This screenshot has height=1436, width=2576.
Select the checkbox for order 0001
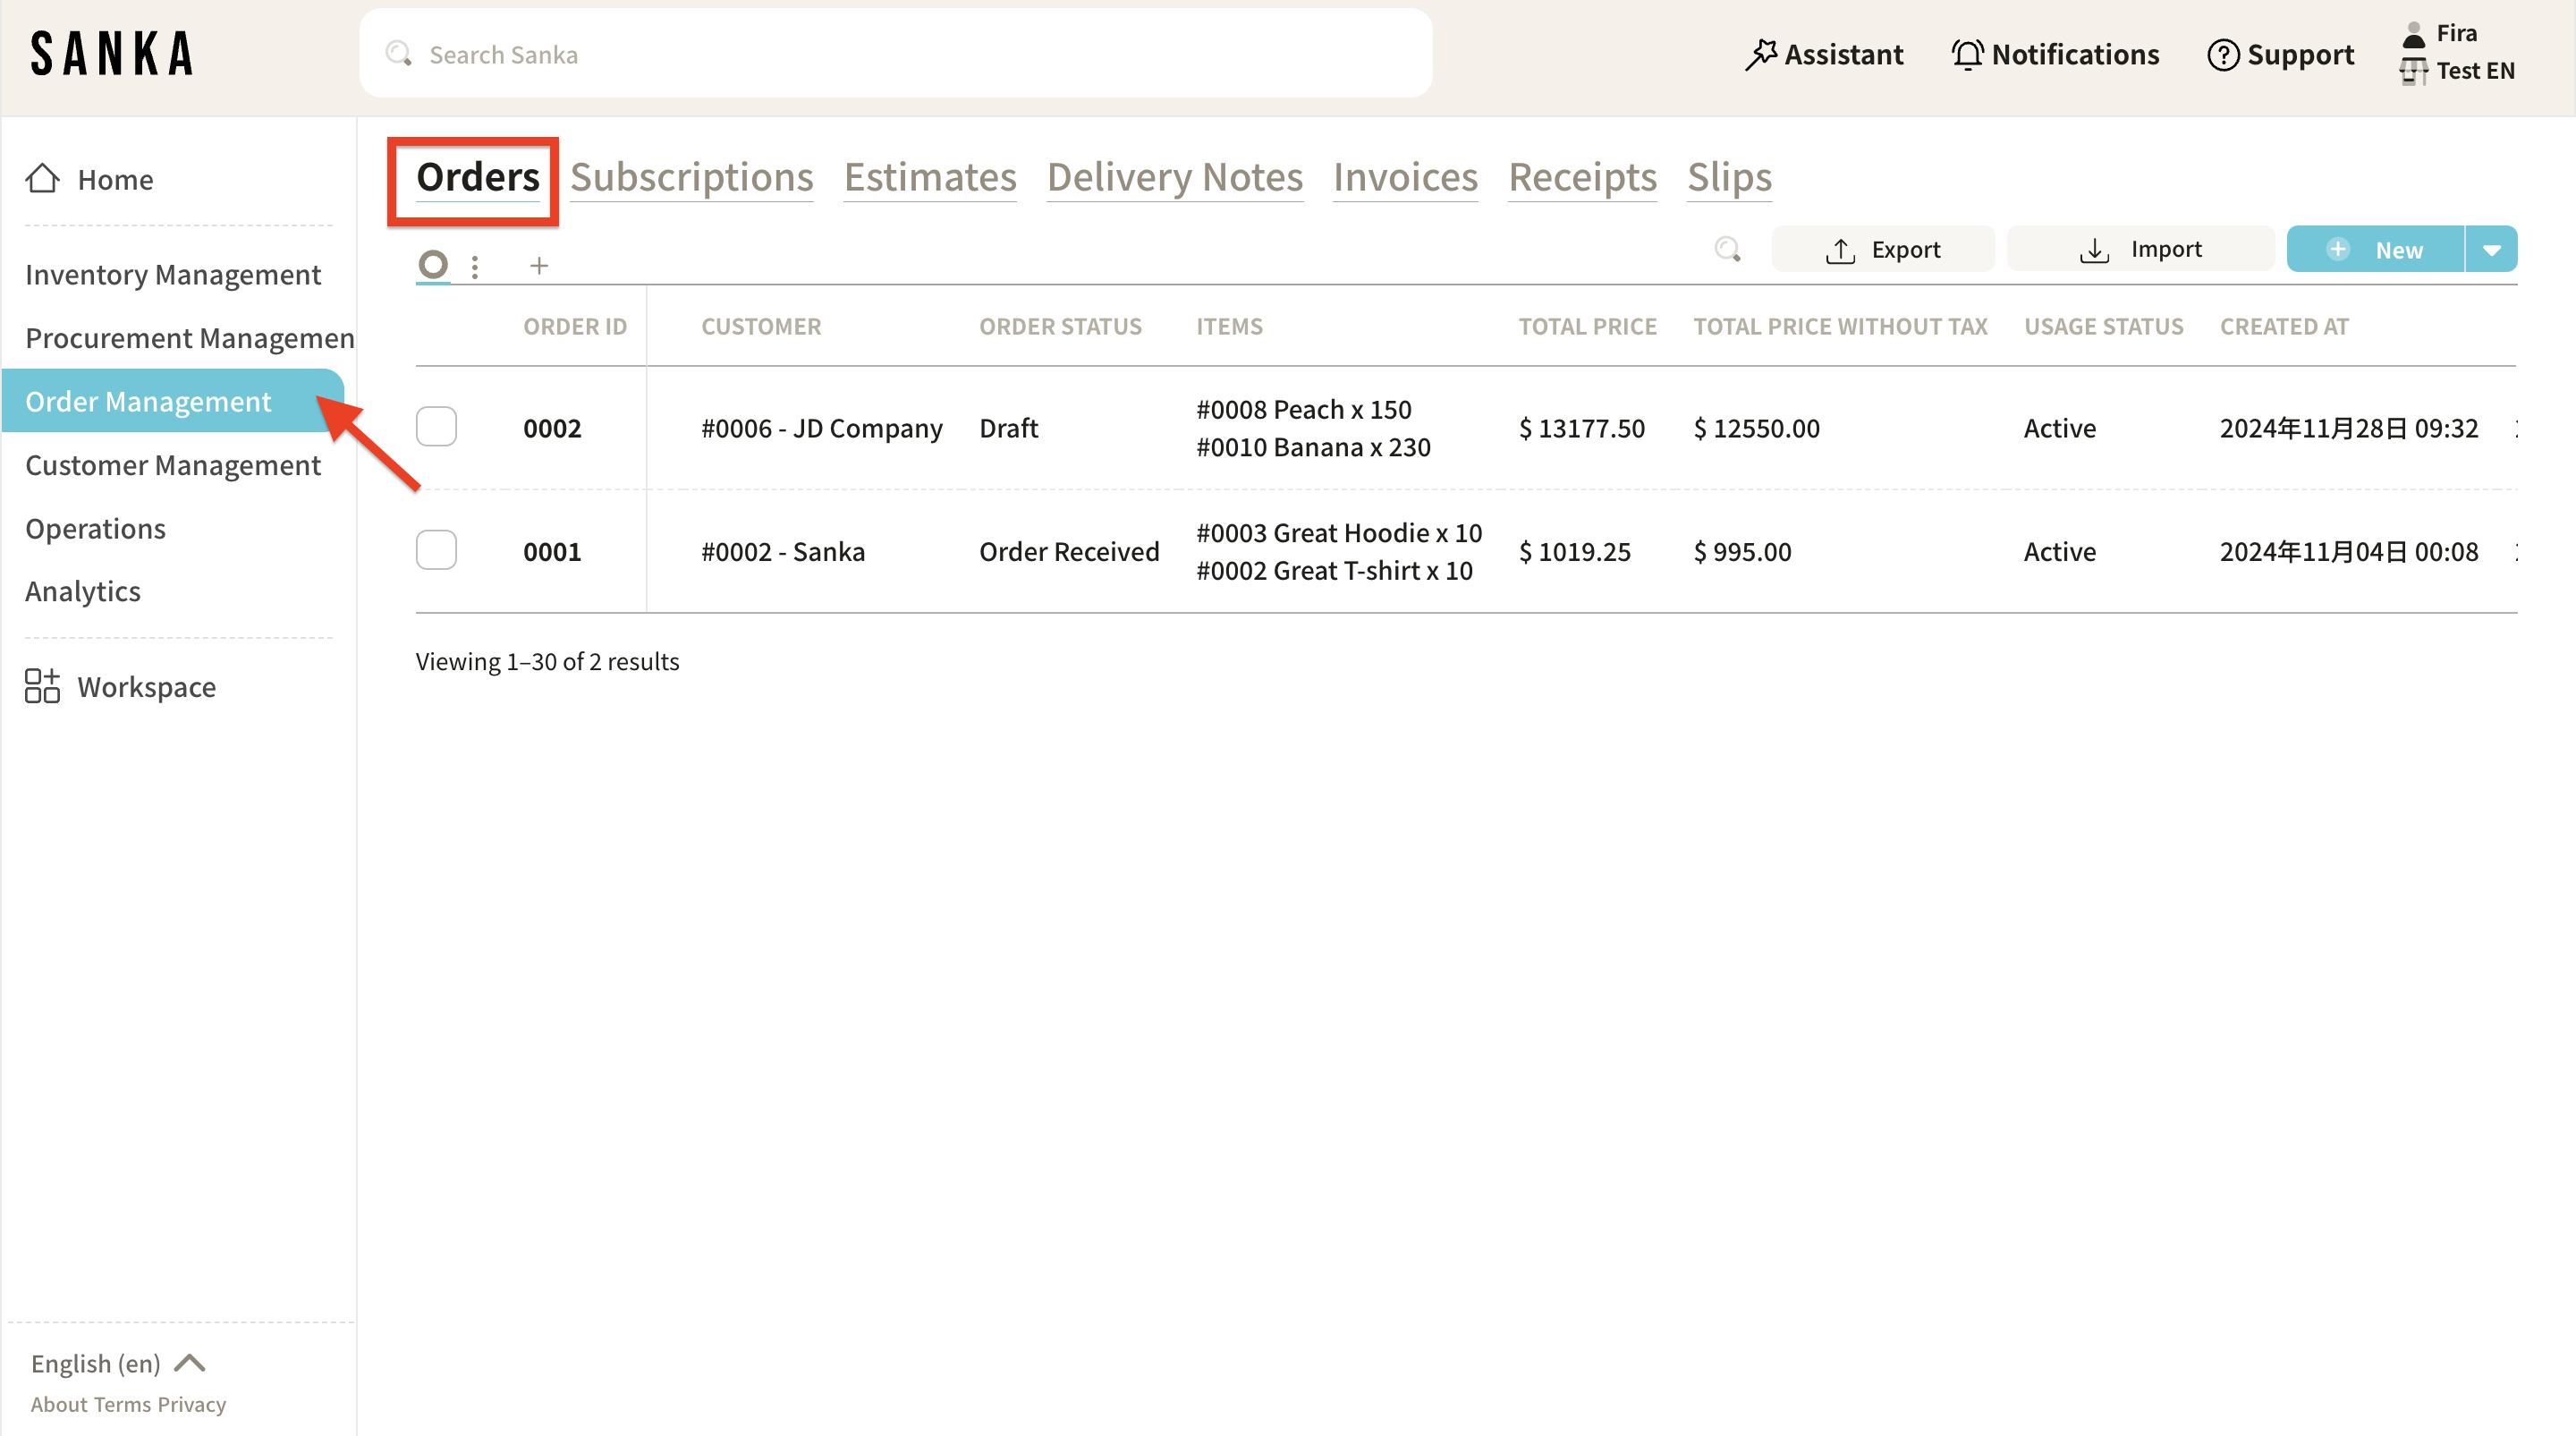tap(436, 550)
